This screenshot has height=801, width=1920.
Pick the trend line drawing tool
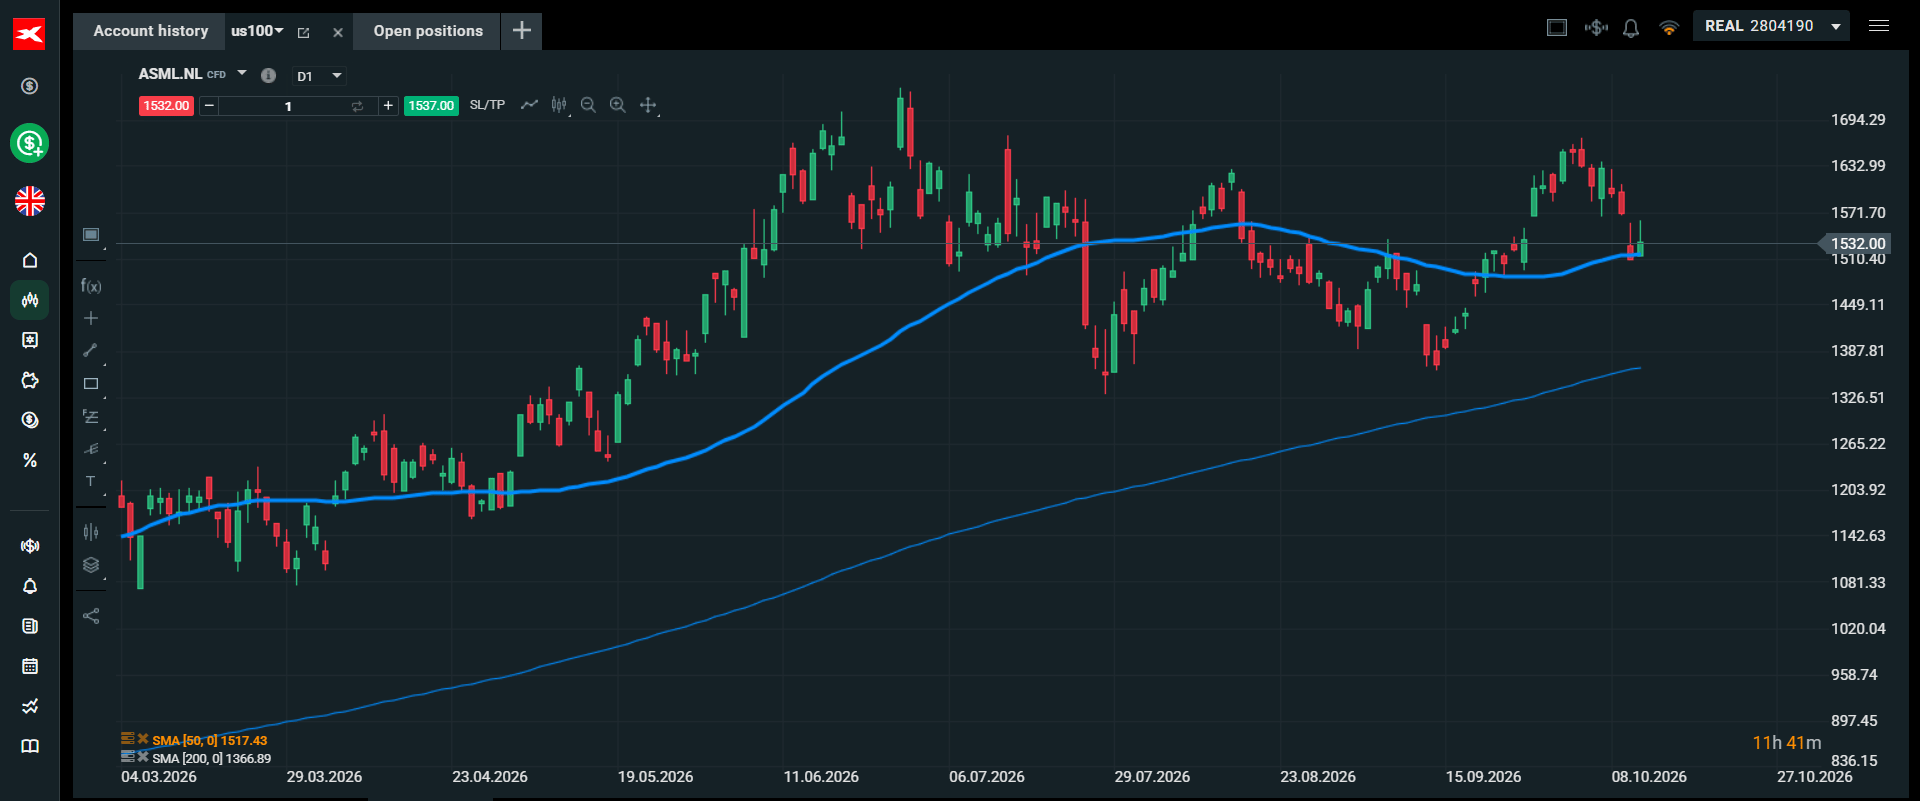(x=91, y=350)
